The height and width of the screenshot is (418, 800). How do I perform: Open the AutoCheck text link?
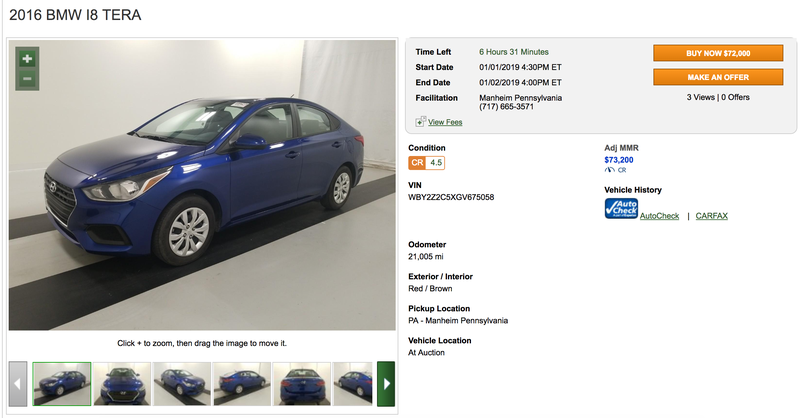(659, 216)
